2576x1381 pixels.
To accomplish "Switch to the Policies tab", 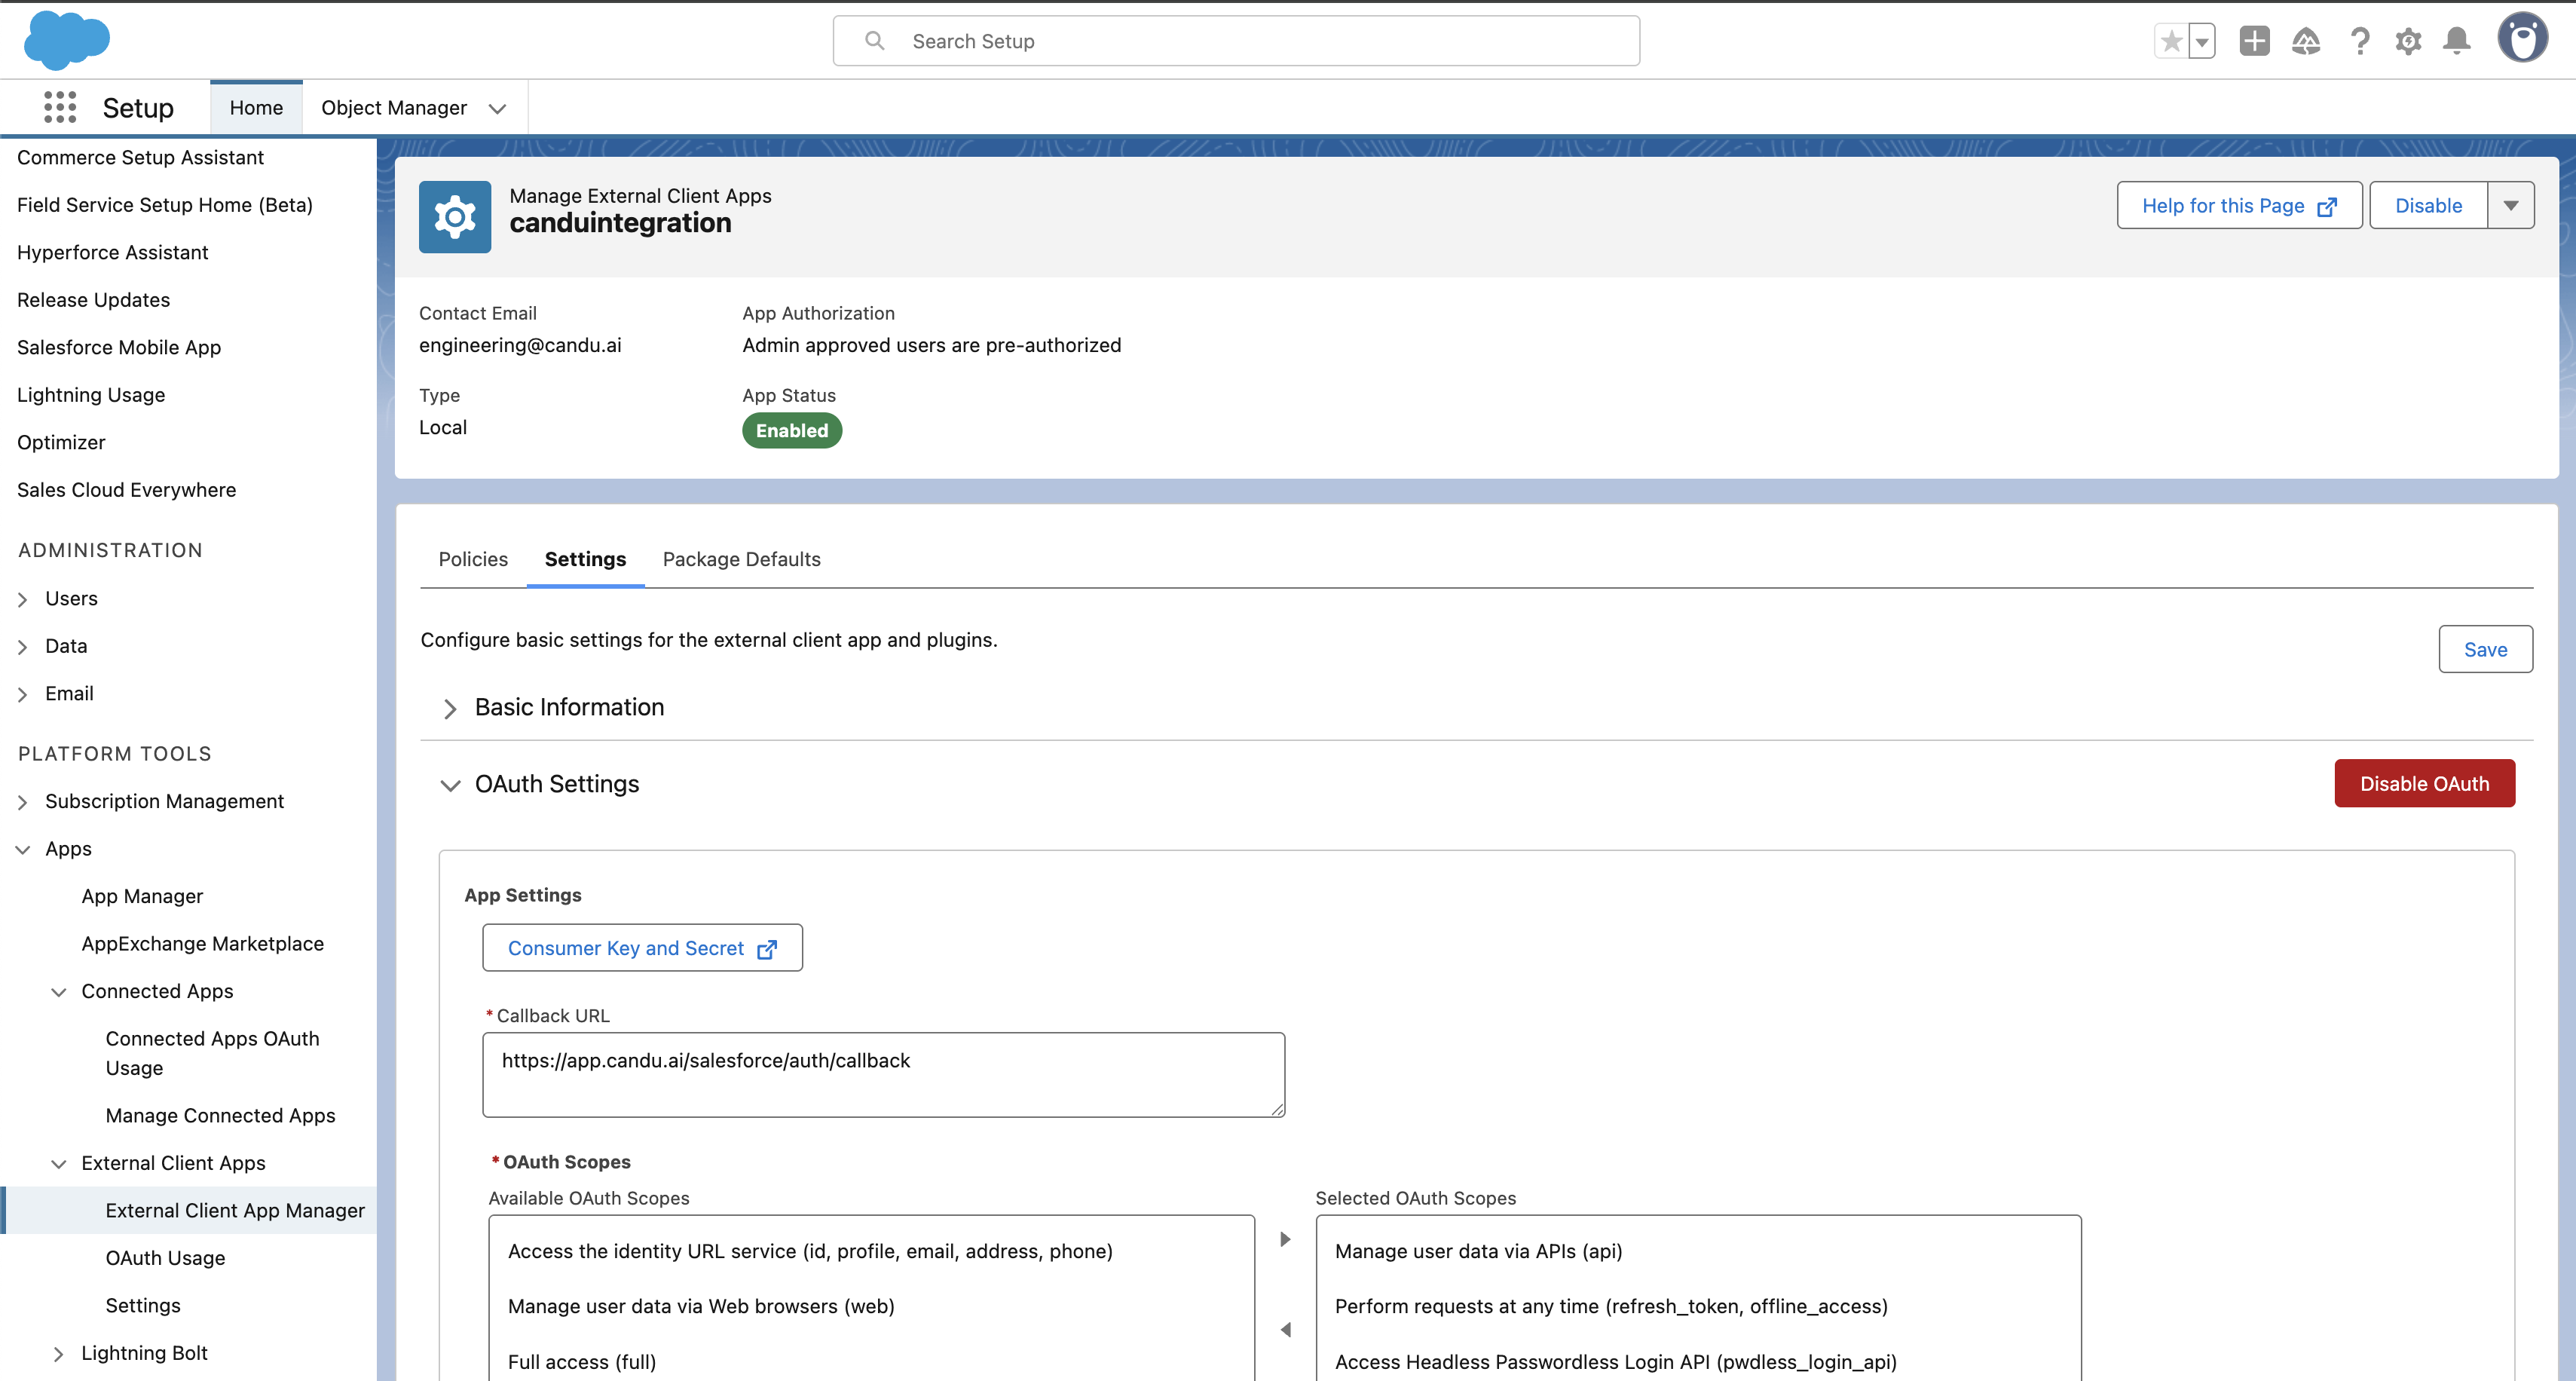I will coord(473,559).
